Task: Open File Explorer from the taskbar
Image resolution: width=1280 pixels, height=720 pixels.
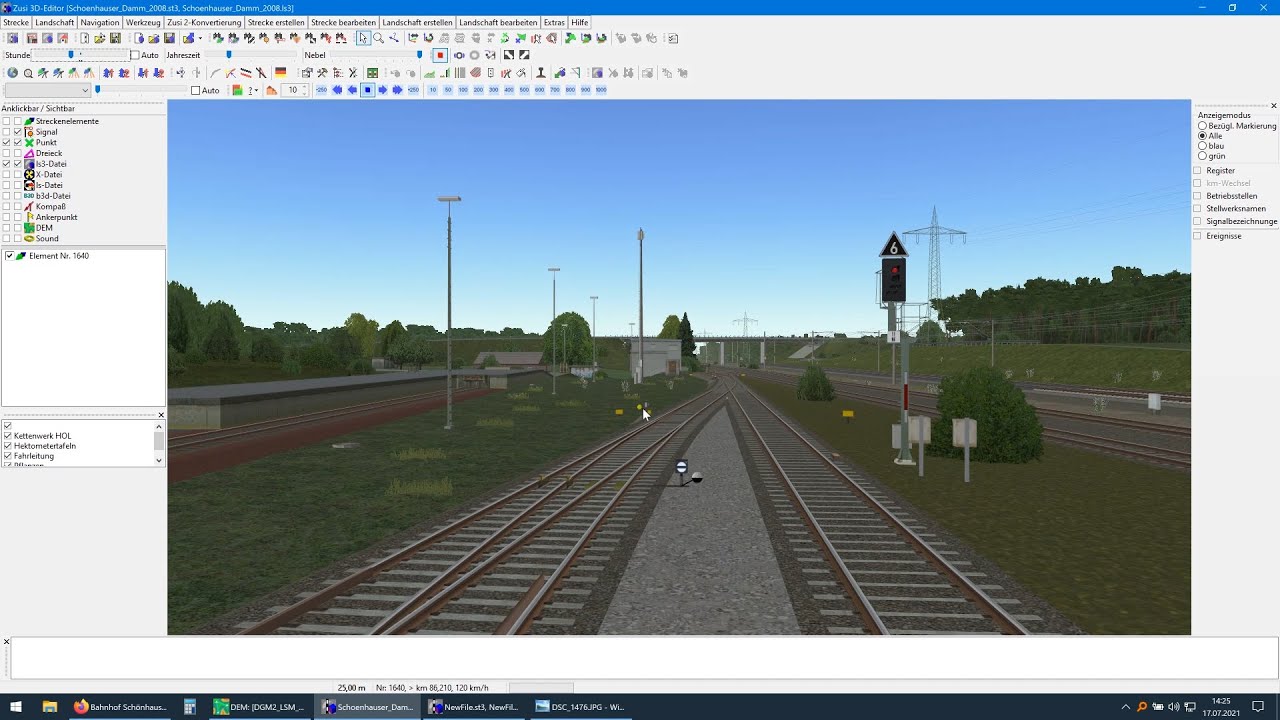Action: pos(49,707)
